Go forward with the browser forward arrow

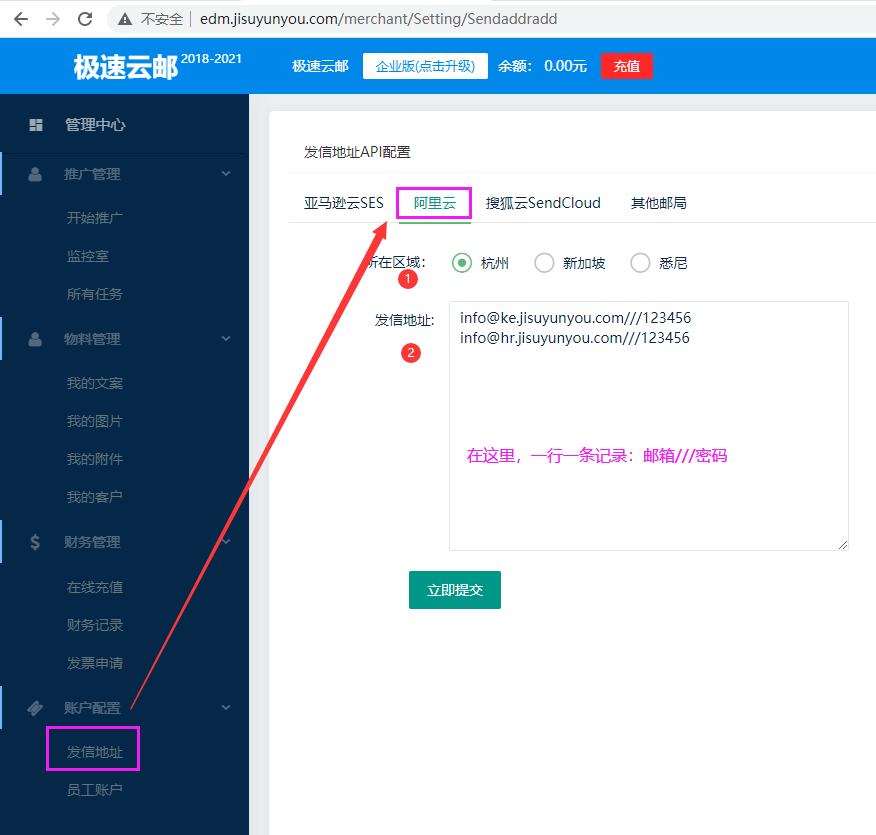coord(53,19)
